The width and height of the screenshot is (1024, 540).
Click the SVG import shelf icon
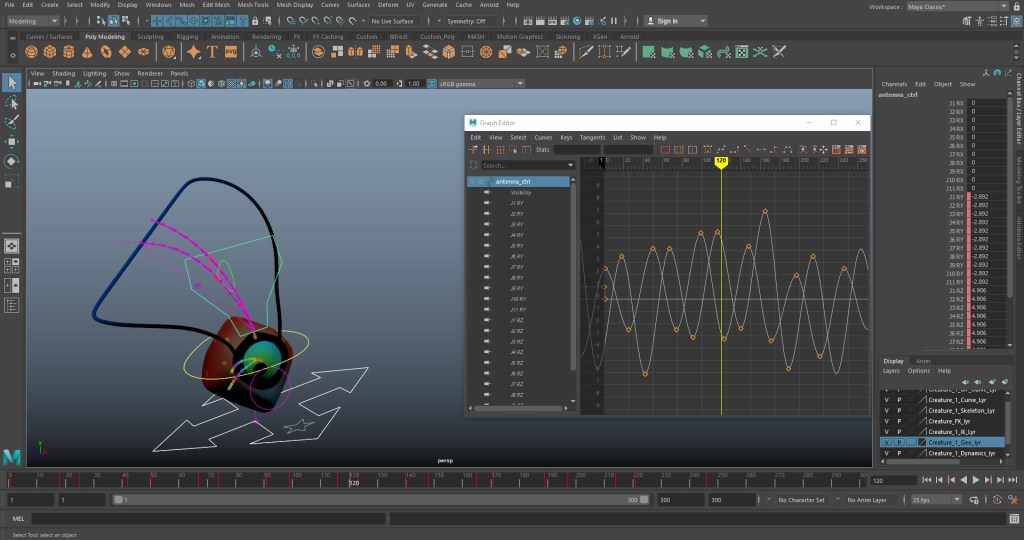pos(231,52)
